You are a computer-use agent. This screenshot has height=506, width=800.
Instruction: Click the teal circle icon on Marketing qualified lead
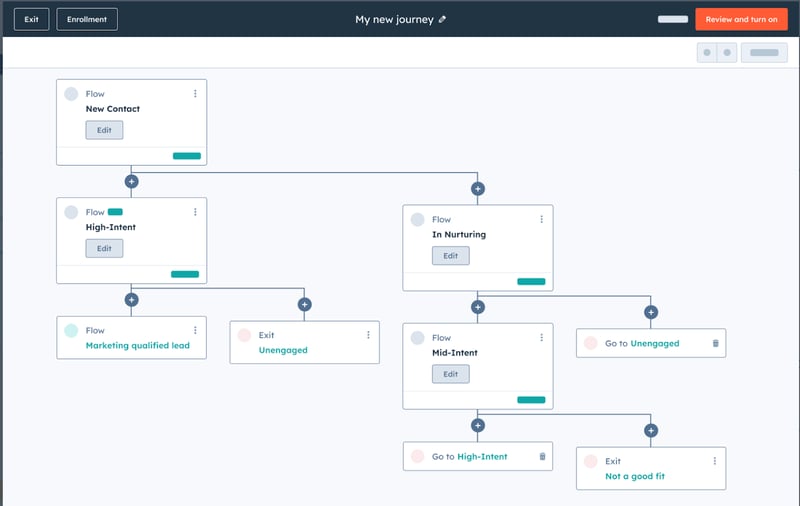(71, 331)
